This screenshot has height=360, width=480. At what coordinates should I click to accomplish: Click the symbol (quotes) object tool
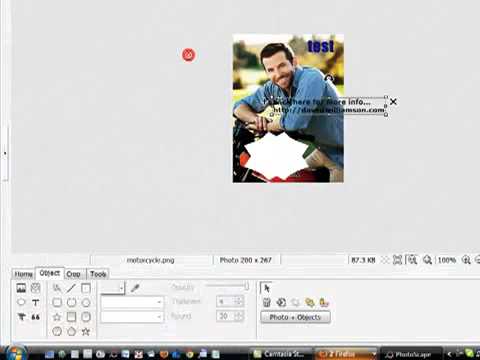click(x=35, y=317)
